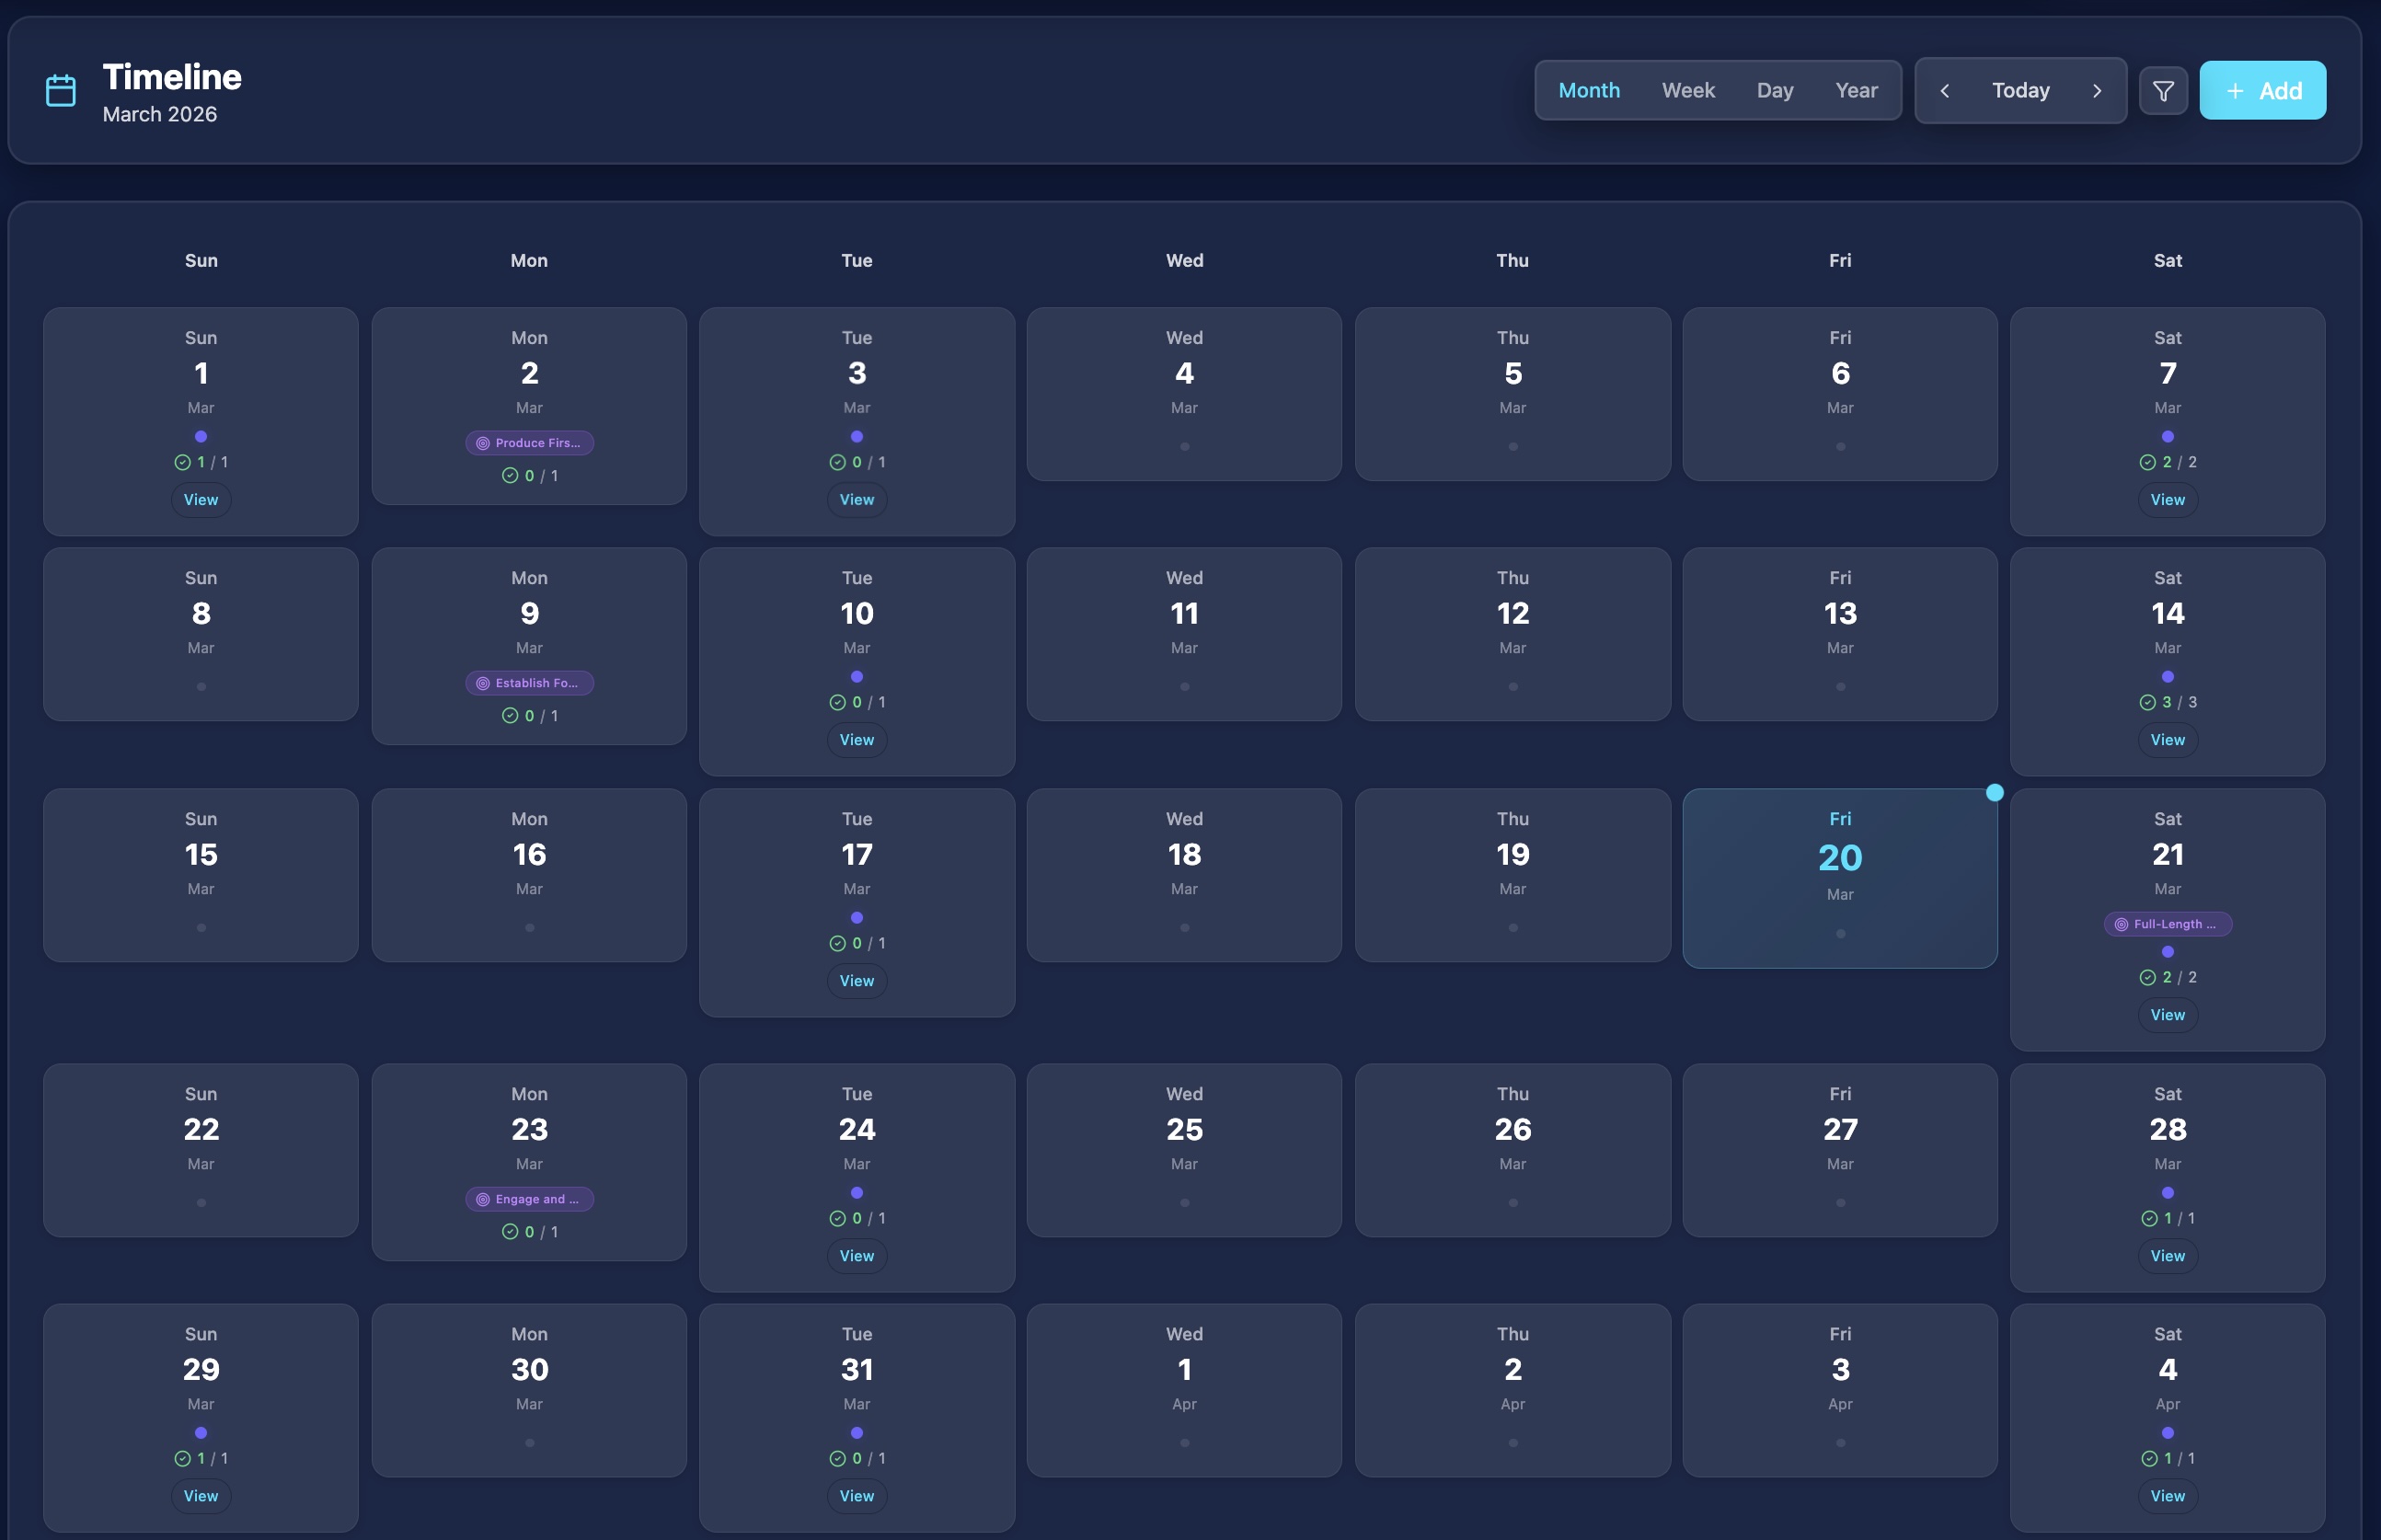This screenshot has height=1540, width=2381.
Task: Click the Produce Firs... goal tag on Mar 2
Action: [x=529, y=443]
